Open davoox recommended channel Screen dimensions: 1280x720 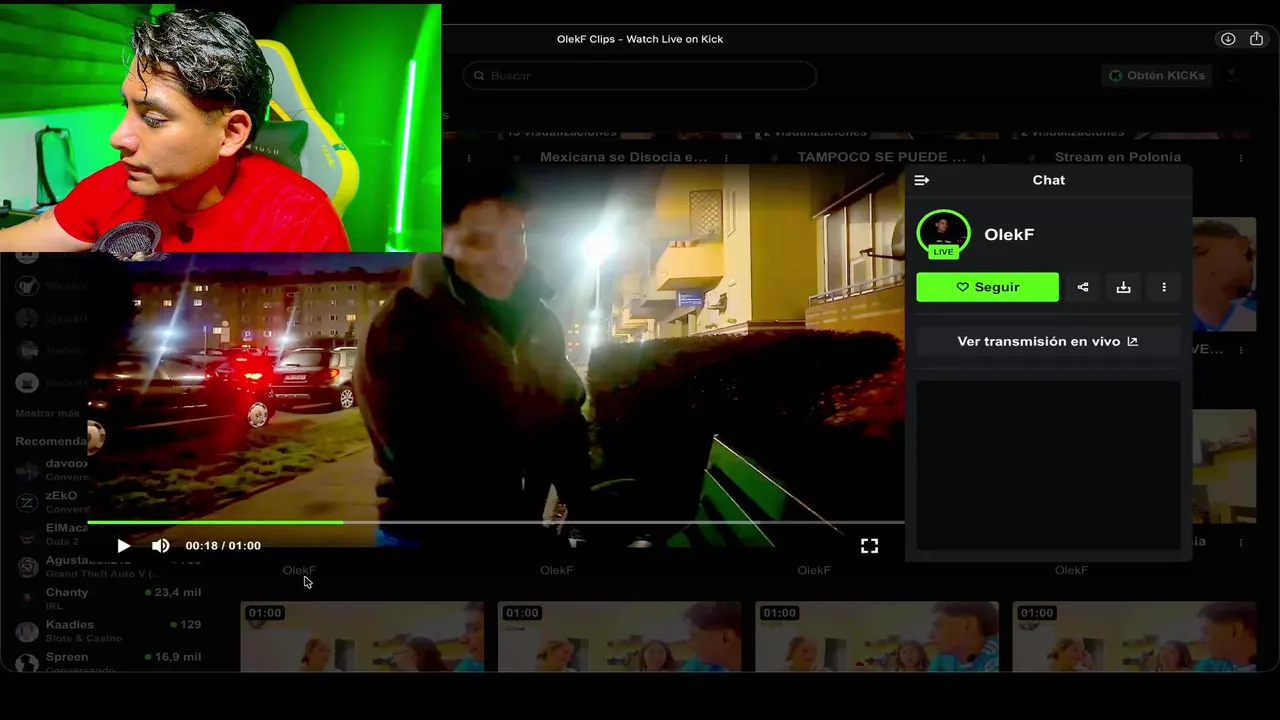(x=52, y=470)
